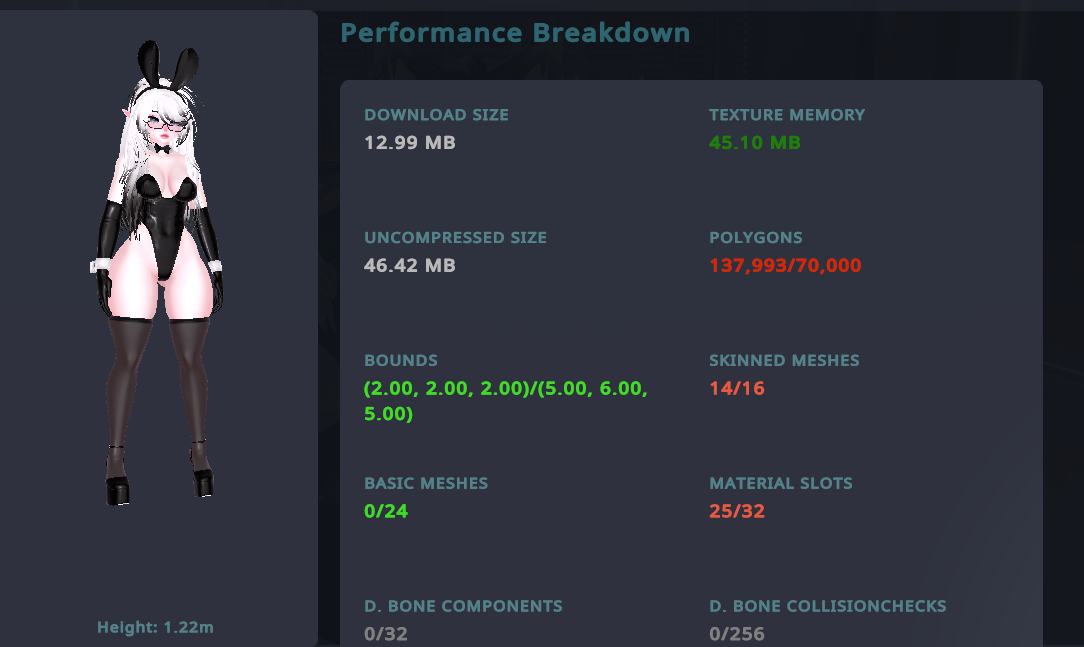This screenshot has height=647, width=1084.
Task: Click the Basic Meshes label
Action: (x=426, y=484)
